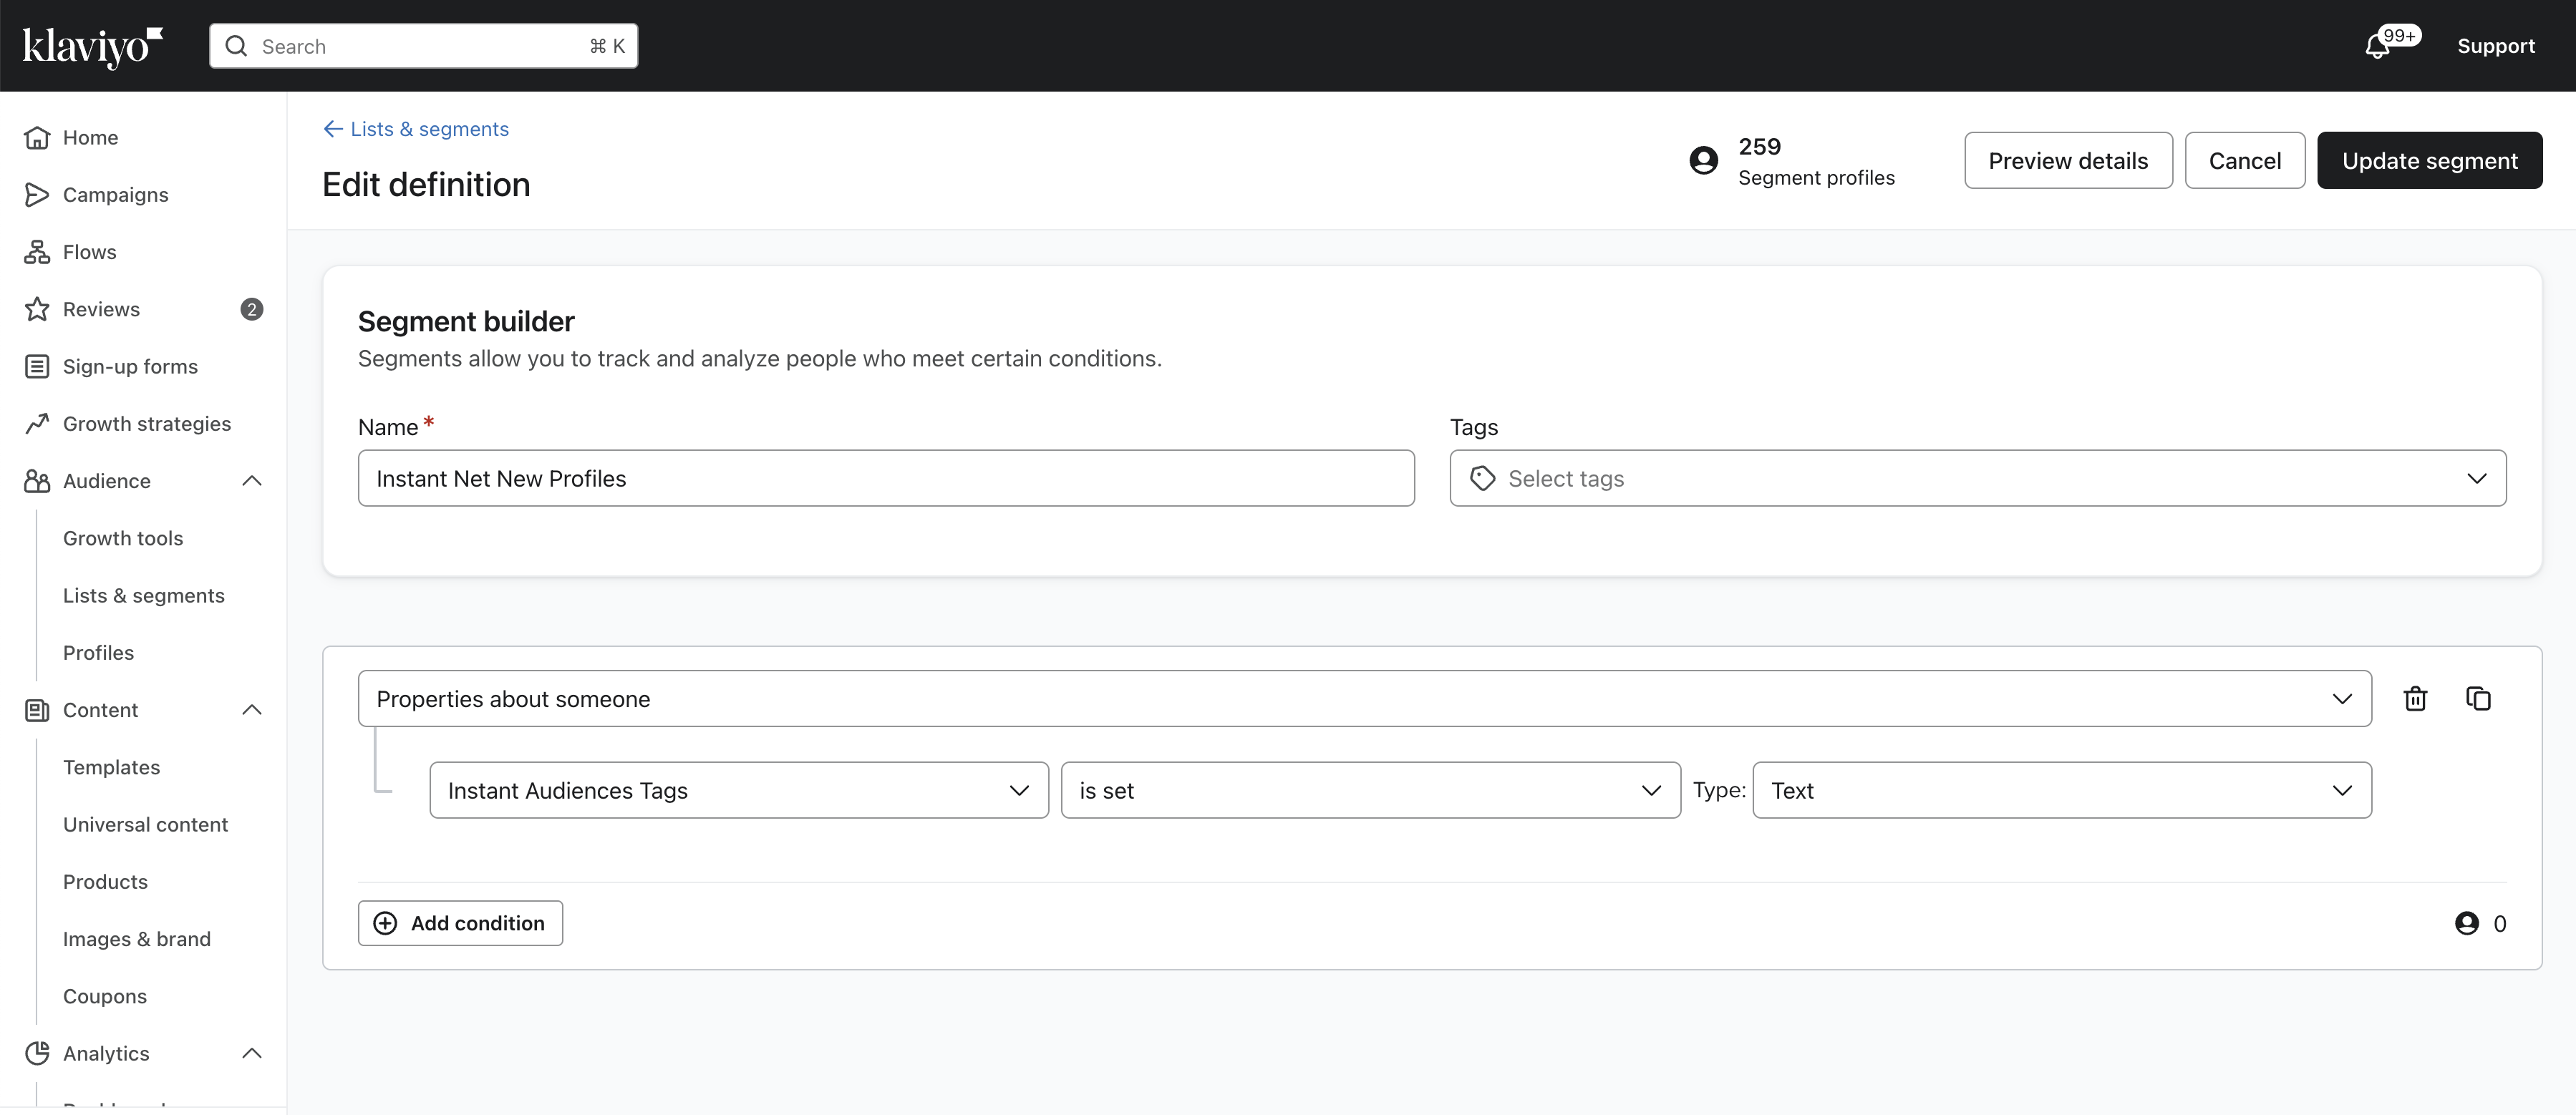Open Profiles in sidebar
The height and width of the screenshot is (1115, 2576).
(x=98, y=653)
